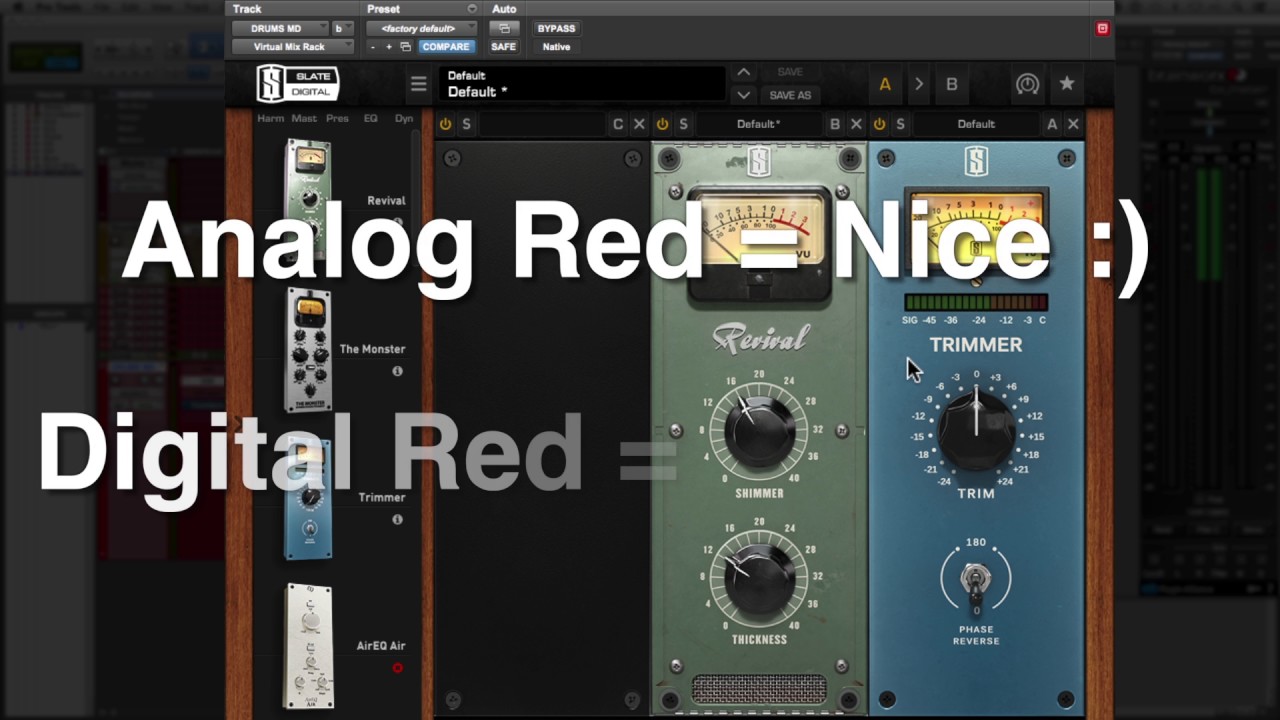
Task: Click the Trimmer TRIM knob
Action: pyautogui.click(x=976, y=430)
